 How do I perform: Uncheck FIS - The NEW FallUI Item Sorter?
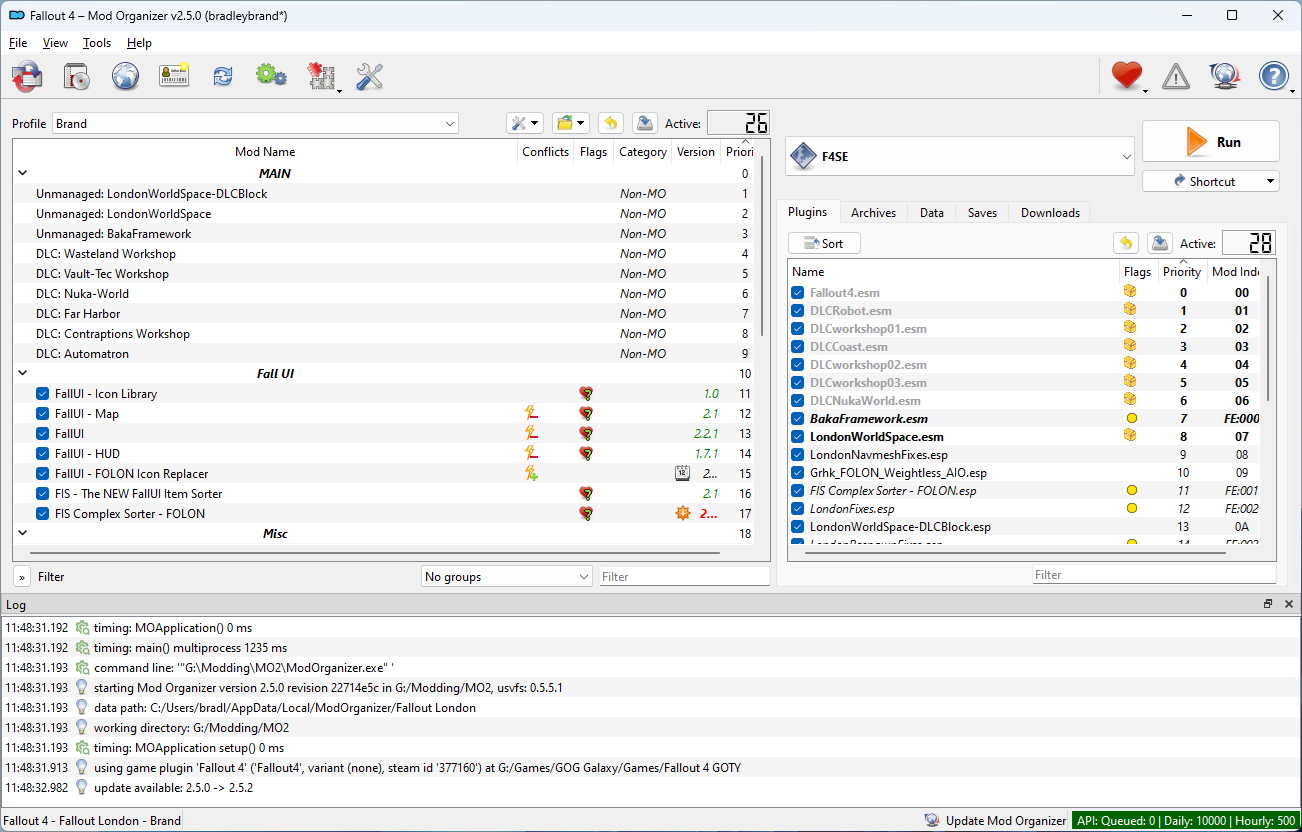tap(43, 494)
